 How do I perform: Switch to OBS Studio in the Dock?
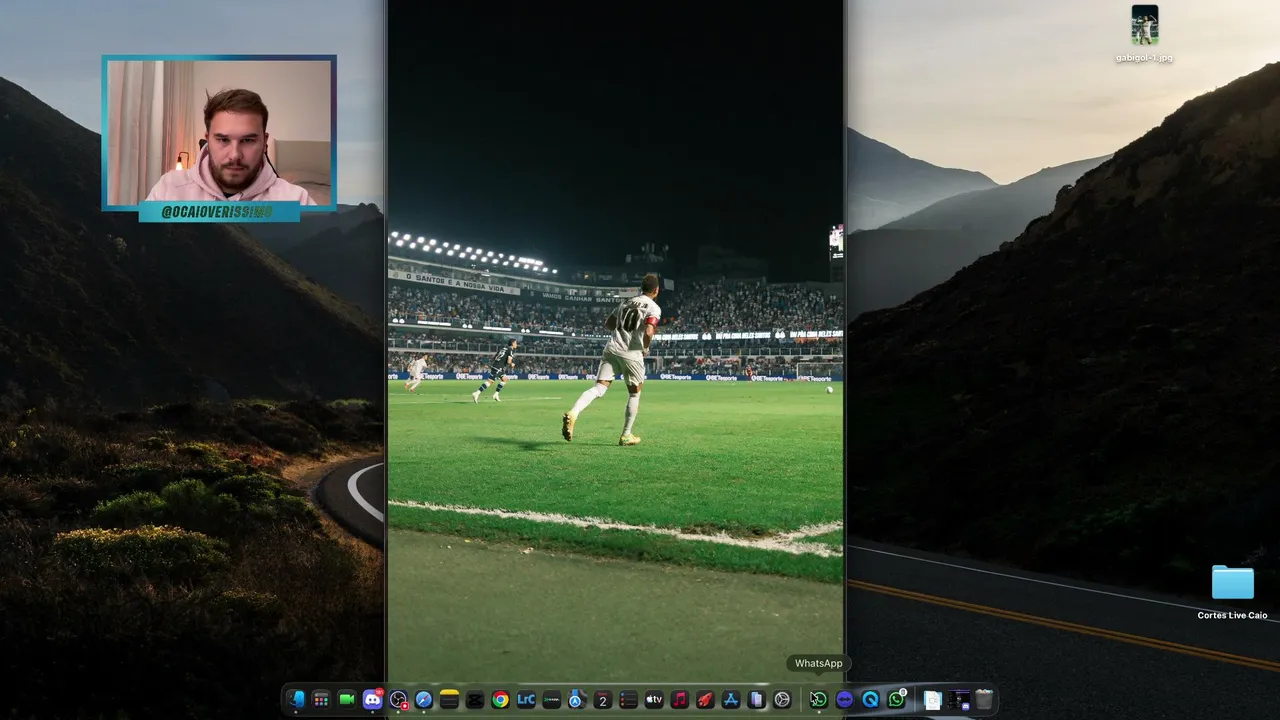(x=398, y=700)
